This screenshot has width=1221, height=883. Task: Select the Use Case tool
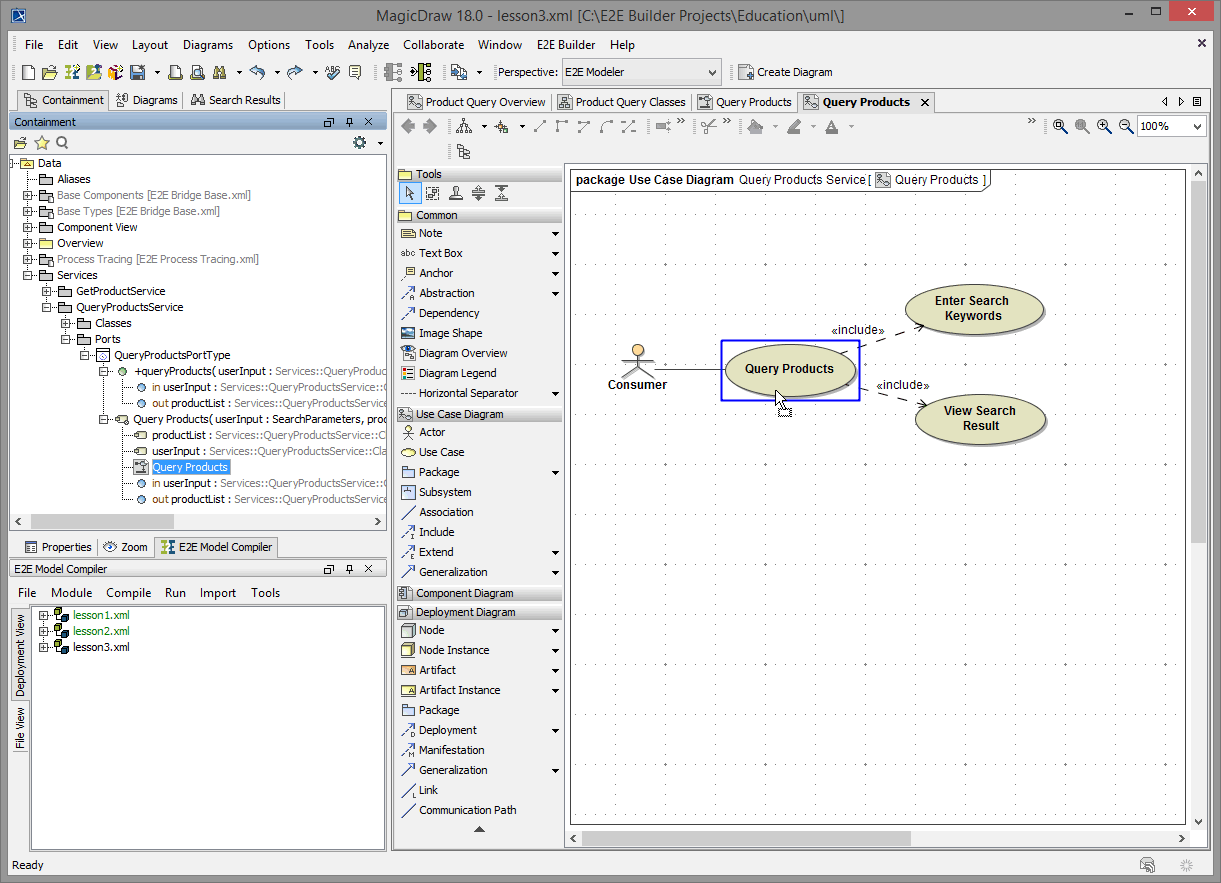tap(431, 452)
